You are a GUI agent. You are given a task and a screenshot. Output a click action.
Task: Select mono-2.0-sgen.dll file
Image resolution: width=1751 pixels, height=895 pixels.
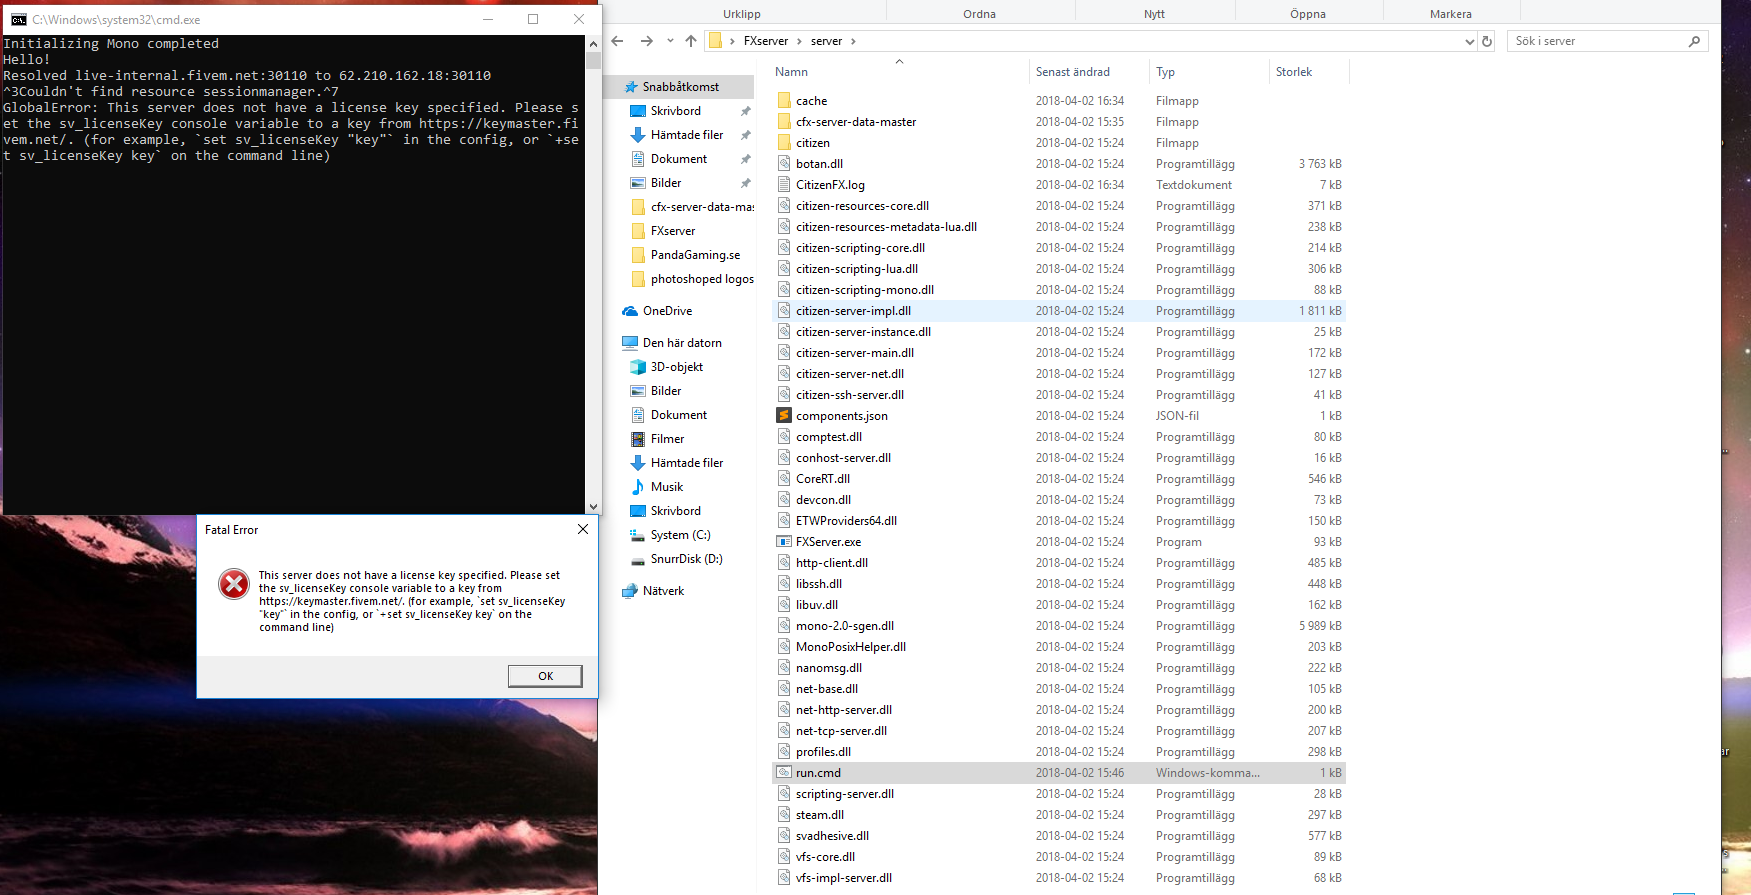(x=1059, y=626)
